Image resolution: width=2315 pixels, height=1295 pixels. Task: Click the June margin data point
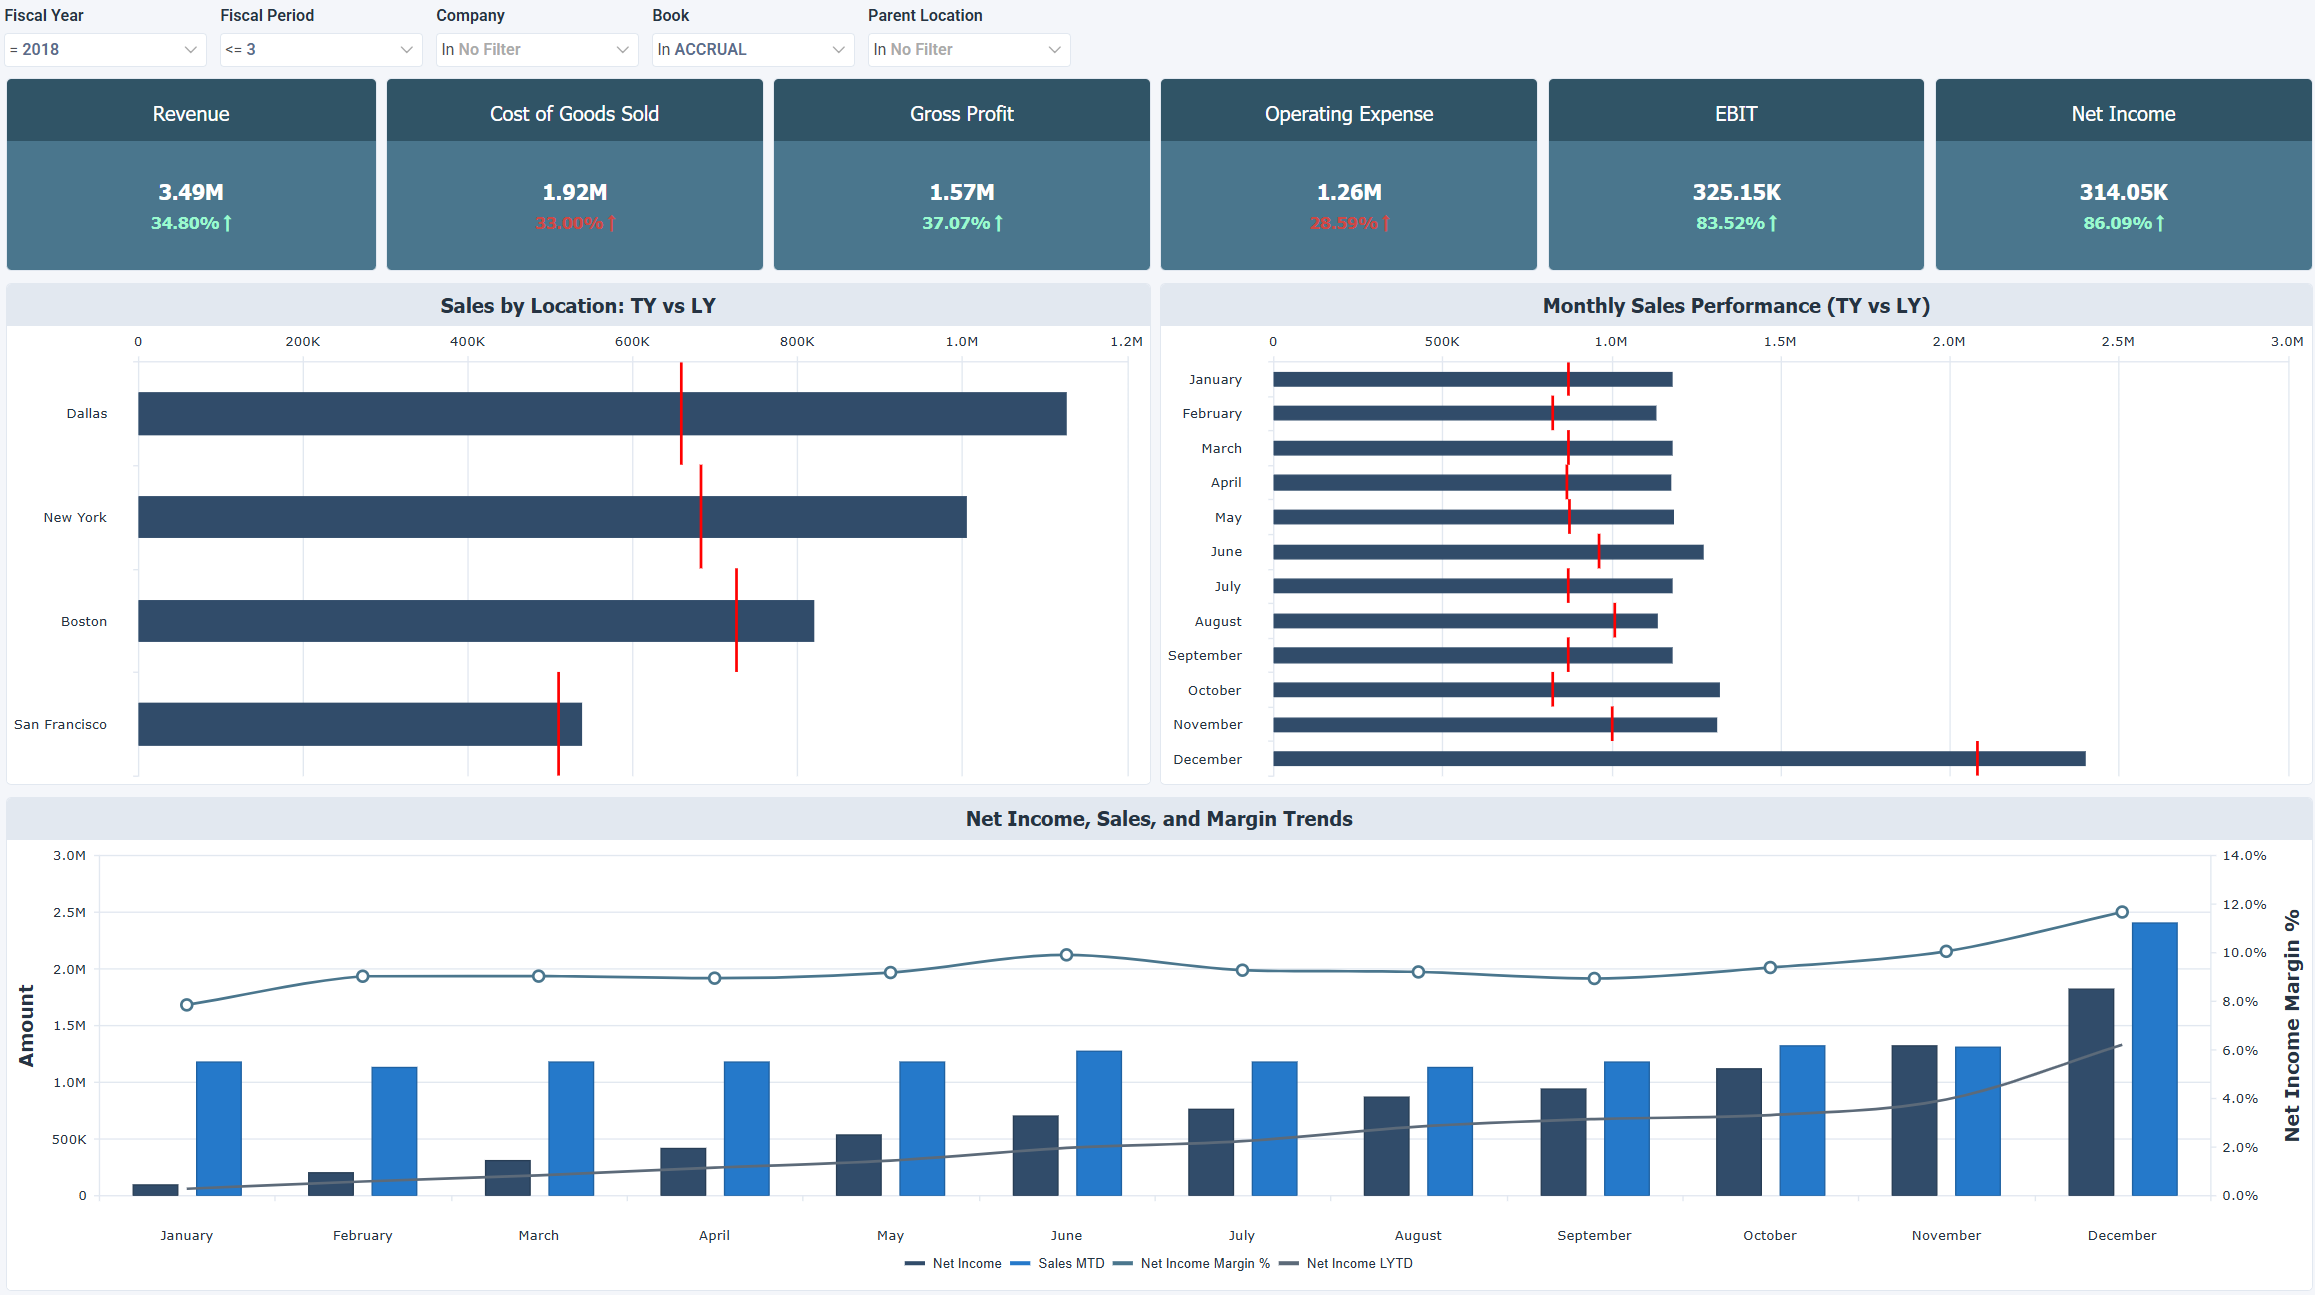pos(1065,954)
